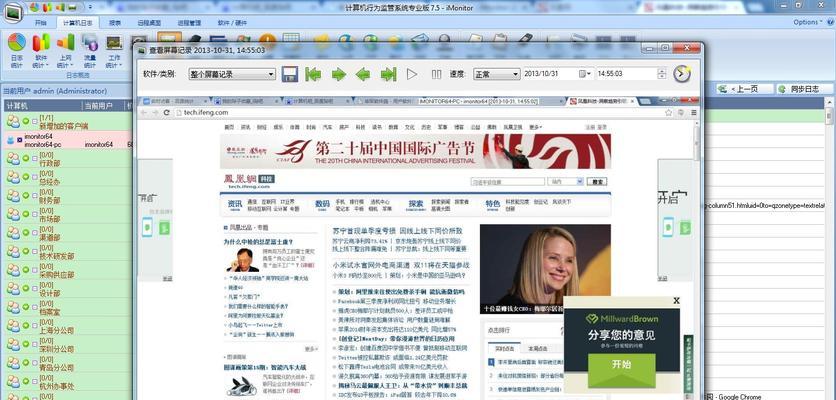The width and height of the screenshot is (836, 400).
Task: Toggle the green status of 技术研发部
Action: click(x=26, y=252)
